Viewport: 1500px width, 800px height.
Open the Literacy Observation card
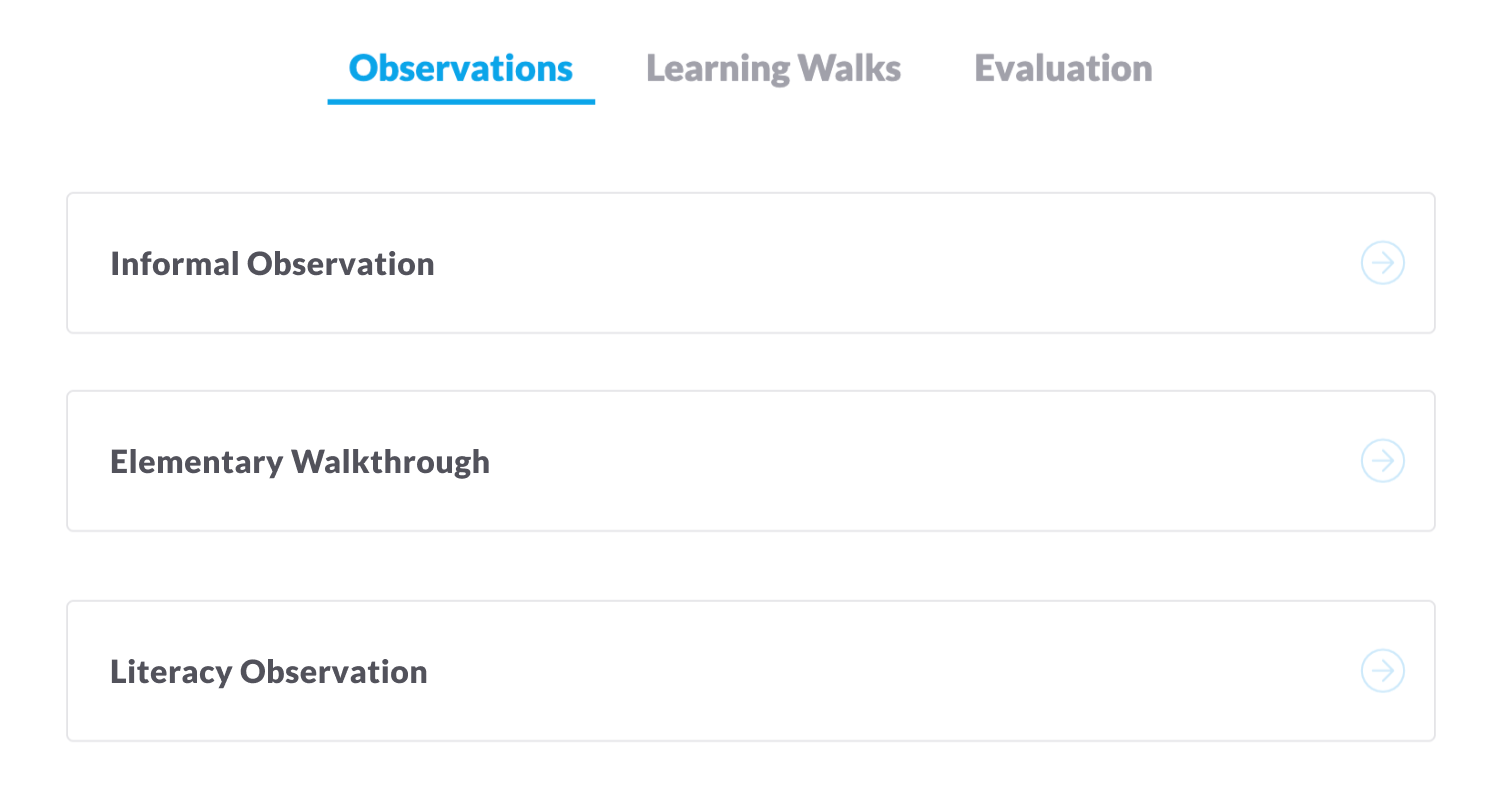[750, 671]
